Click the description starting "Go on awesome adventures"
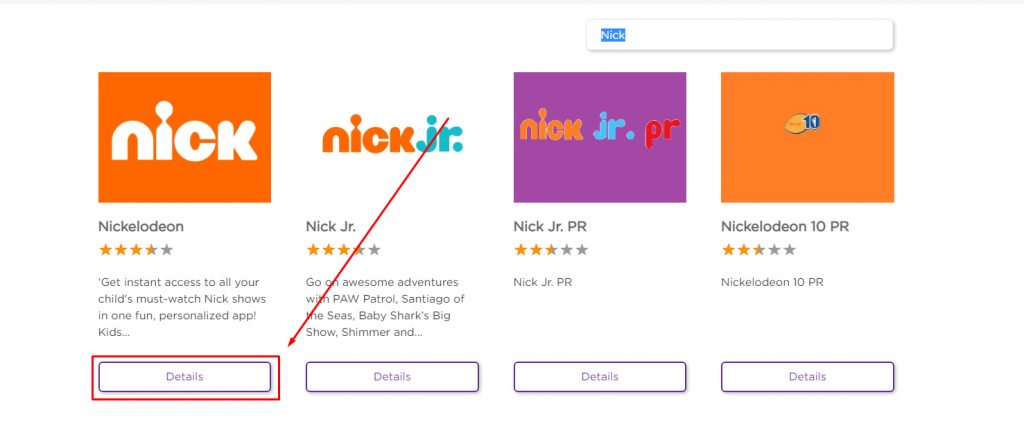This screenshot has height=431, width=1024. click(x=387, y=307)
